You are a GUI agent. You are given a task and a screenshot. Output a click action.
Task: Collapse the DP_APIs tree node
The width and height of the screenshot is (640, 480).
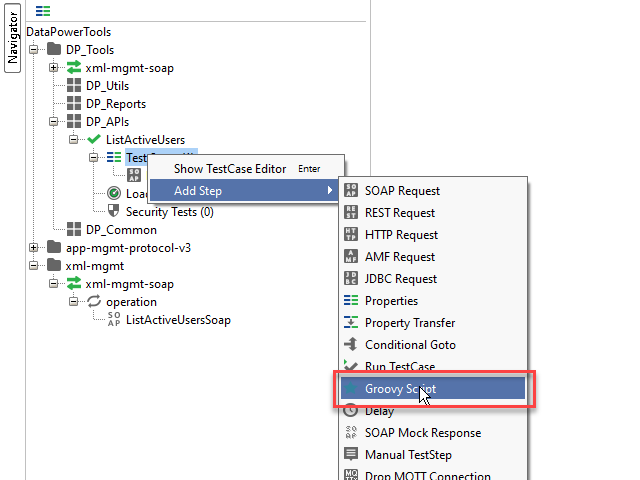pos(54,122)
